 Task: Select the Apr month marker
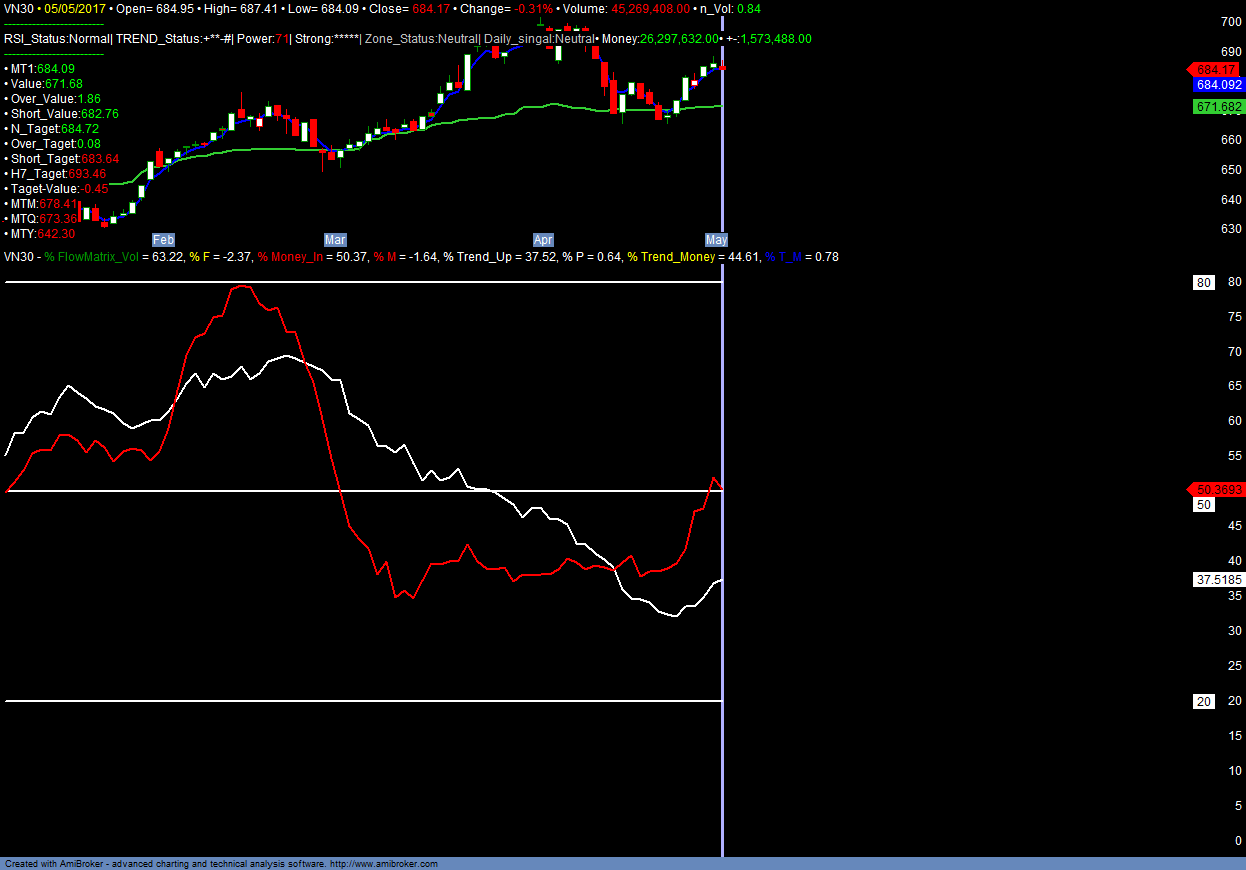543,240
